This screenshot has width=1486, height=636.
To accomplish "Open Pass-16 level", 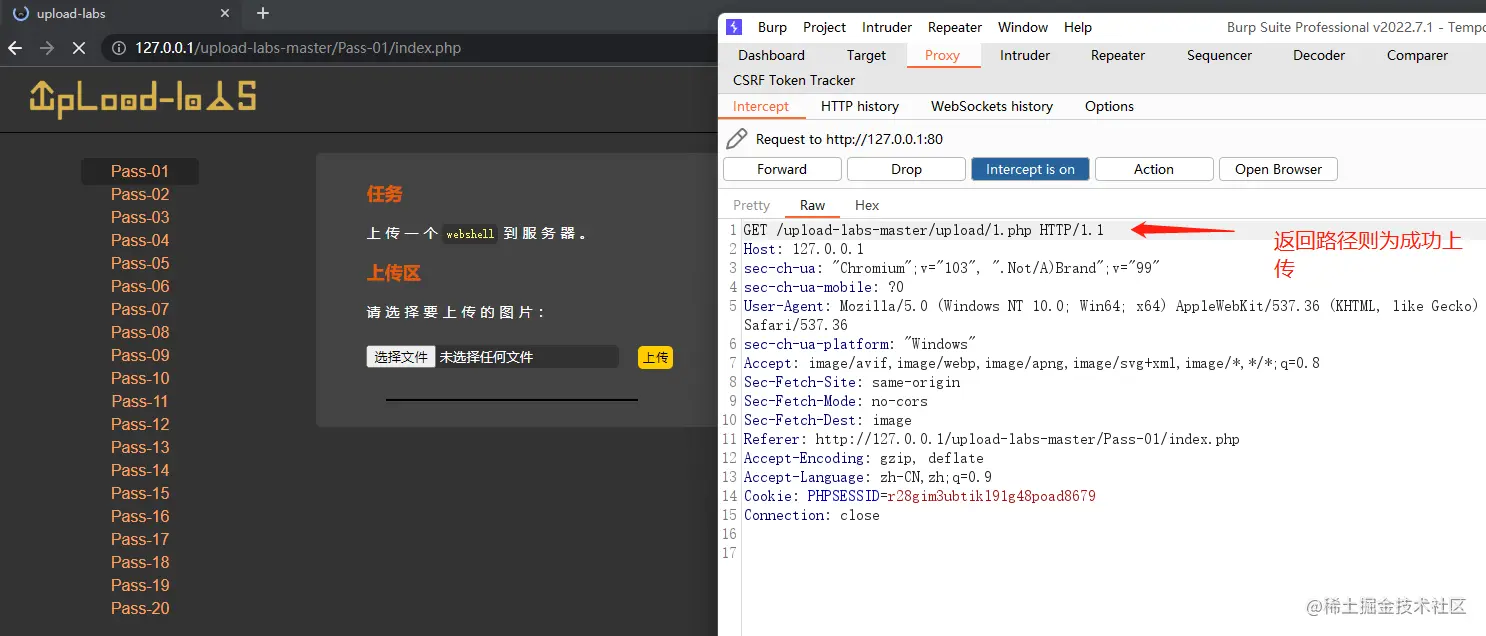I will pyautogui.click(x=140, y=516).
